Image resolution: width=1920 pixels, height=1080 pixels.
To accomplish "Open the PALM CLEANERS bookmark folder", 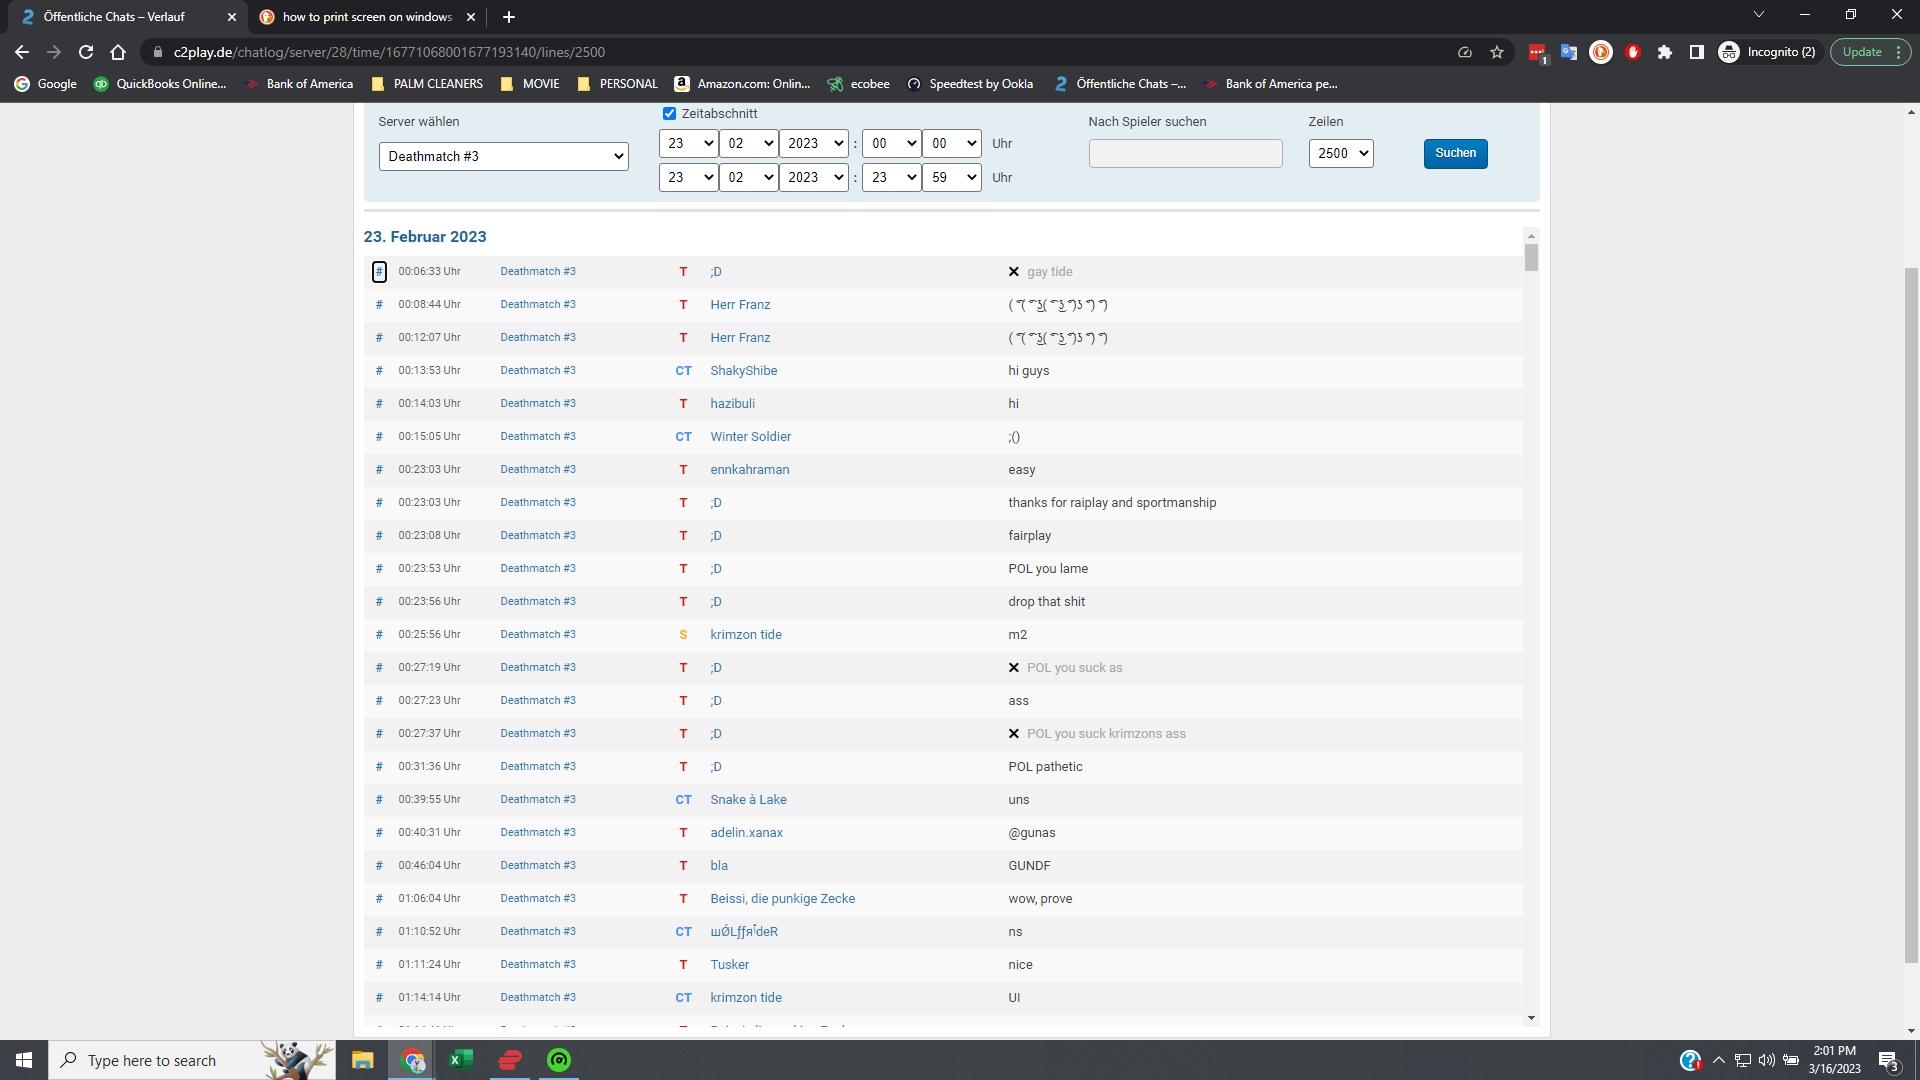I will (427, 84).
